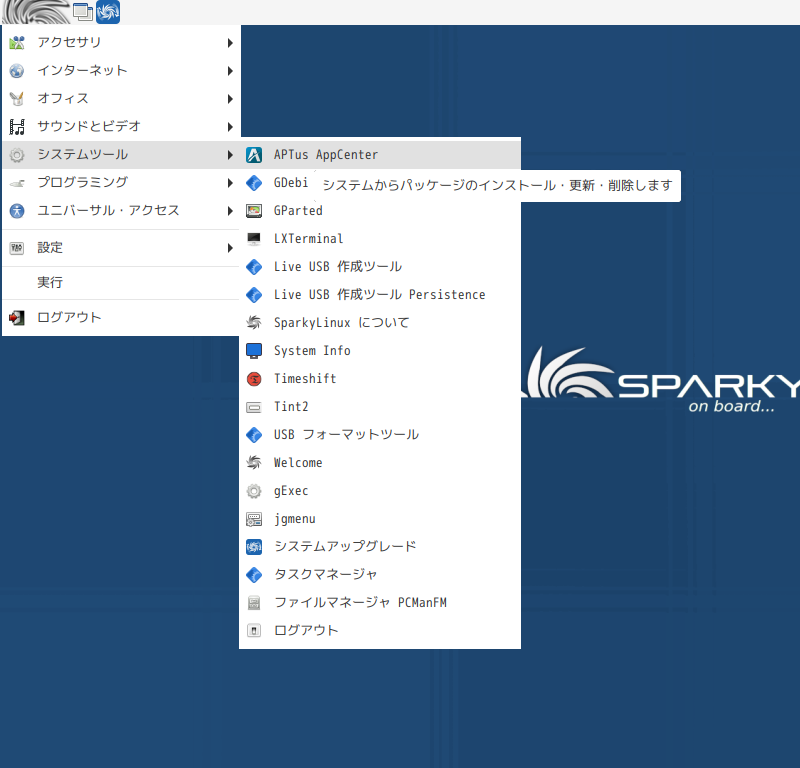Open サウンドとビデオ category
This screenshot has height=768, width=800.
[121, 127]
